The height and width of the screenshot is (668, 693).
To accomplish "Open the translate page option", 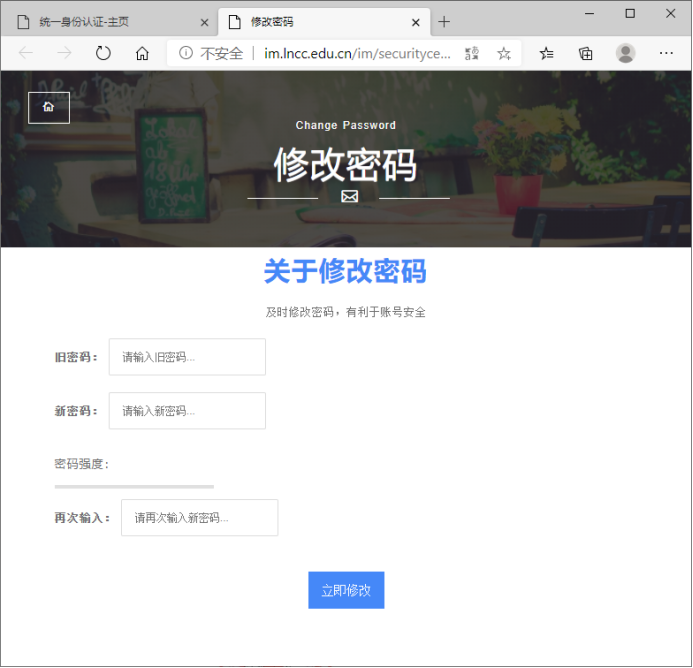I will pyautogui.click(x=472, y=53).
